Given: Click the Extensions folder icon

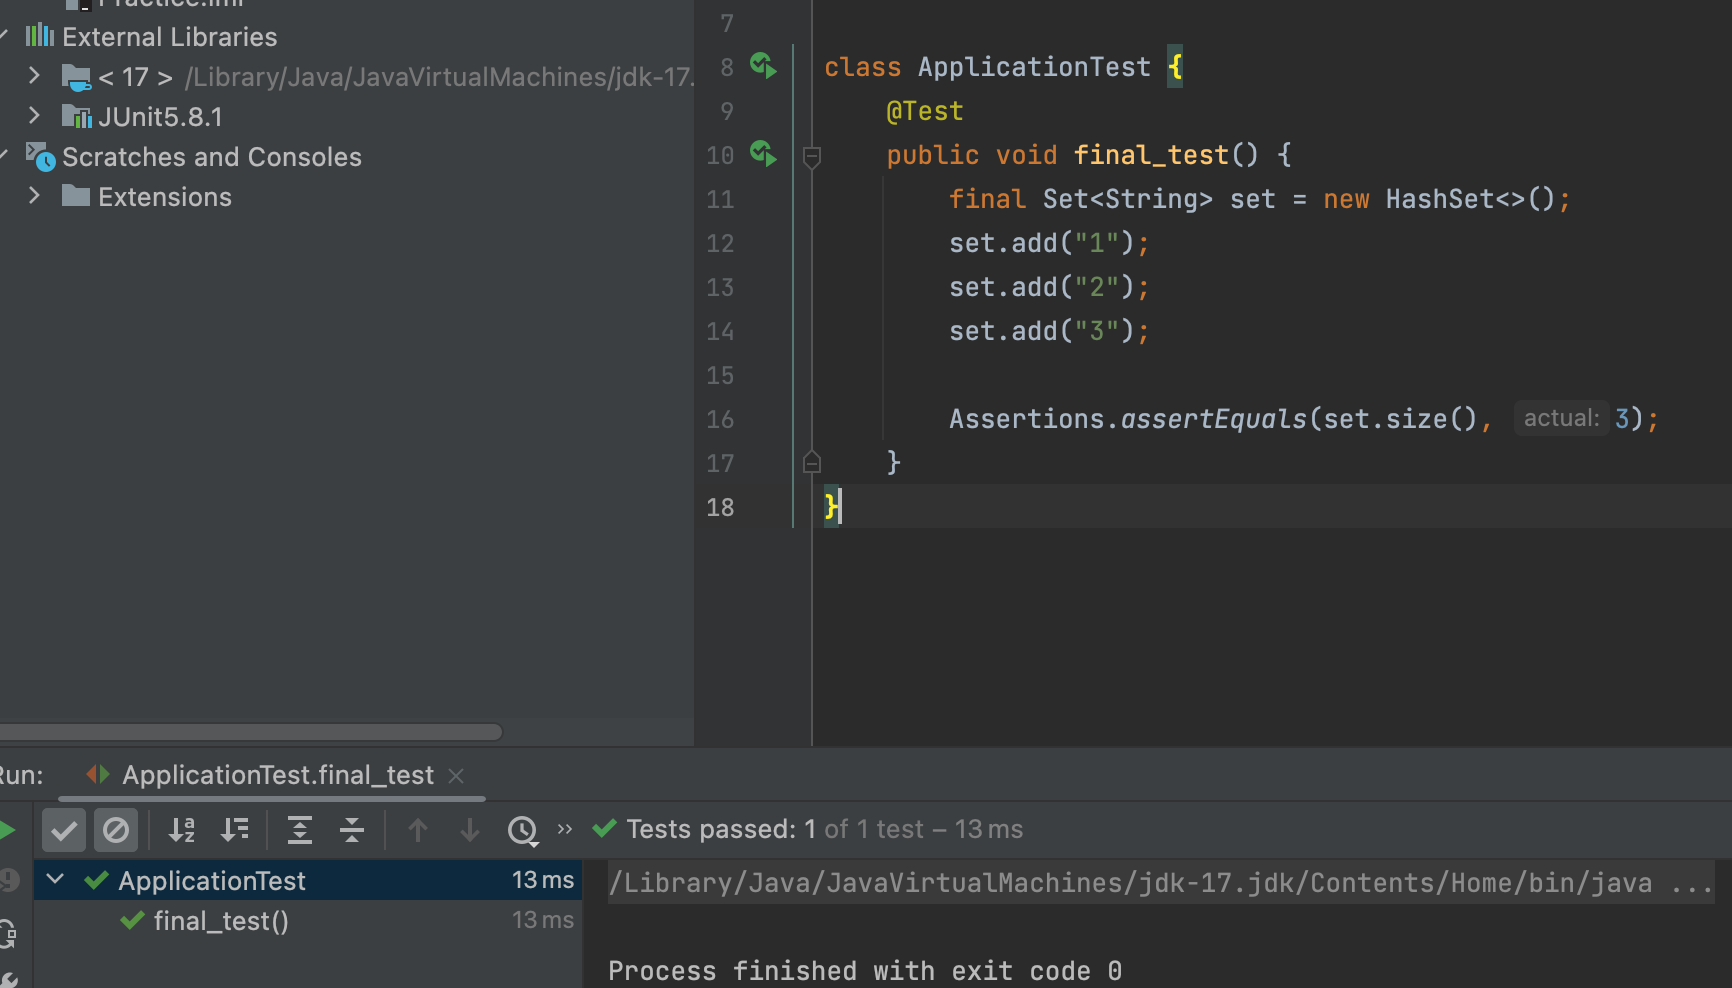Looking at the screenshot, I should coord(76,196).
